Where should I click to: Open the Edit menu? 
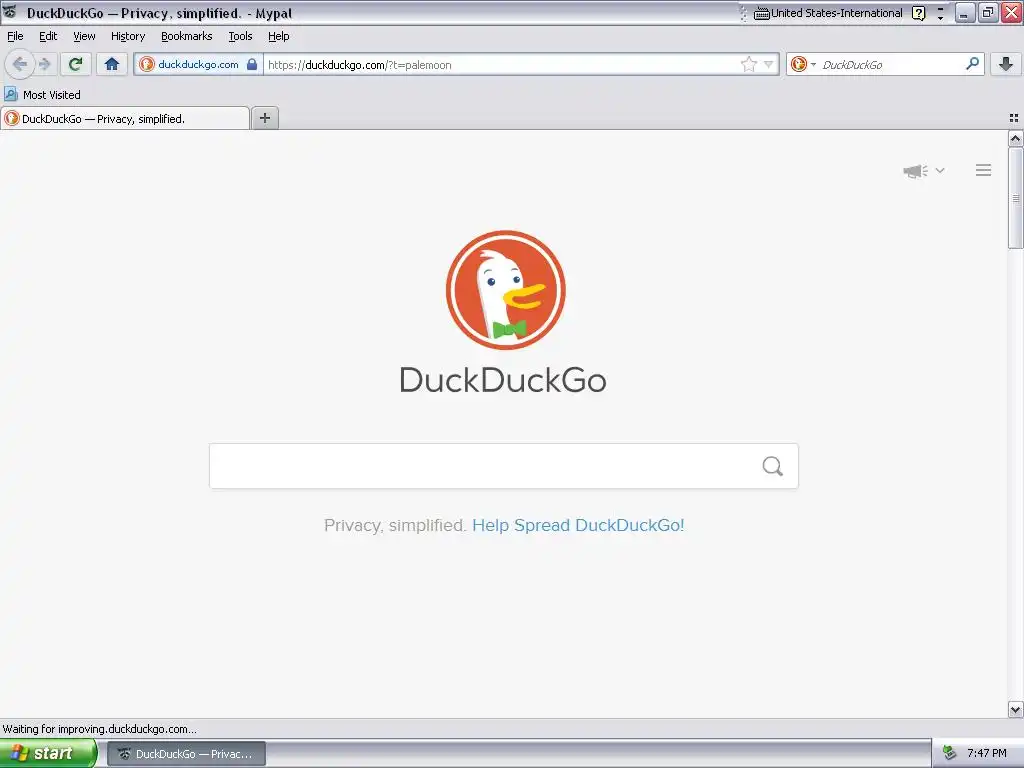click(48, 36)
